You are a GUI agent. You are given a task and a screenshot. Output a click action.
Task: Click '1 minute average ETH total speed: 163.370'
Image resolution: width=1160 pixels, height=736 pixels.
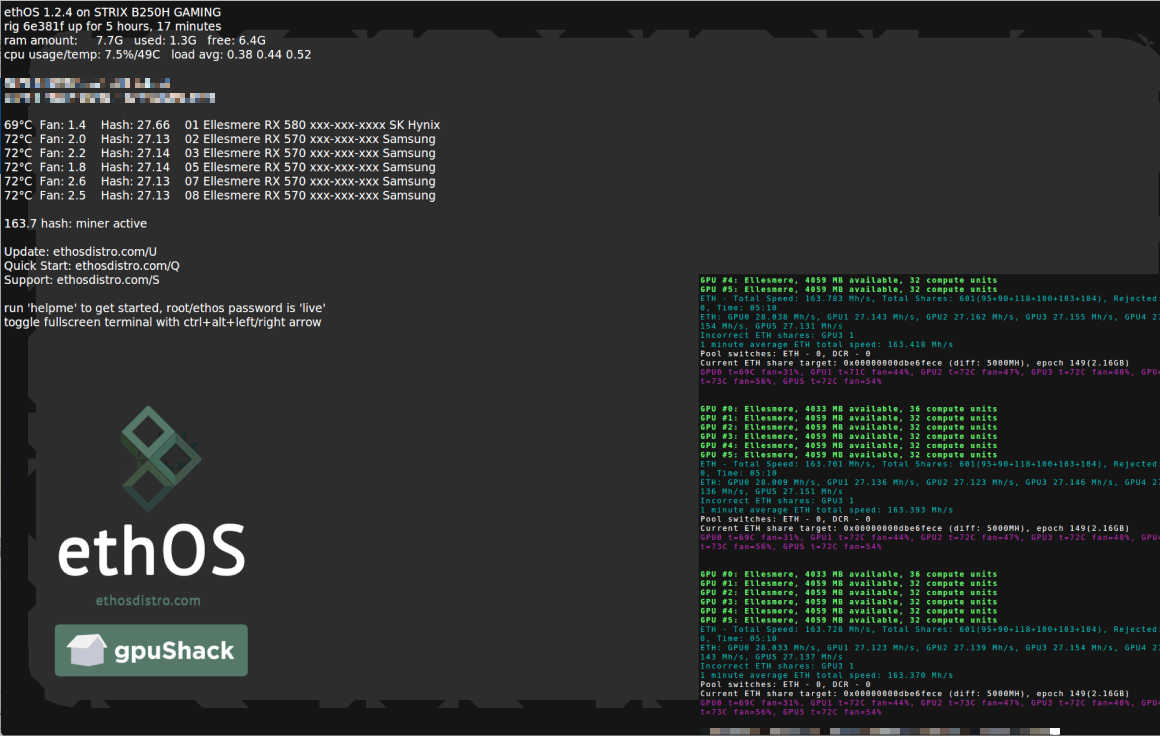(826, 675)
